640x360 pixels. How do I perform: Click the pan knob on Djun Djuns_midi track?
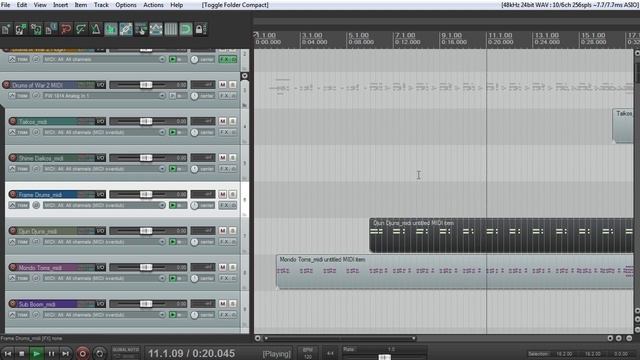point(194,242)
